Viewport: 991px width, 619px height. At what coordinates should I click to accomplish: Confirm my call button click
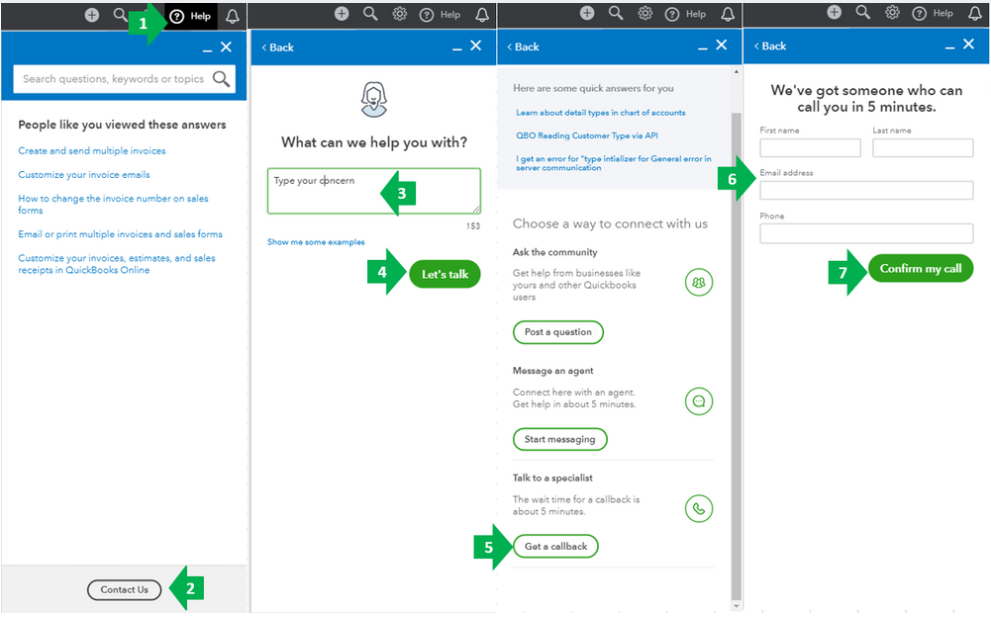921,269
